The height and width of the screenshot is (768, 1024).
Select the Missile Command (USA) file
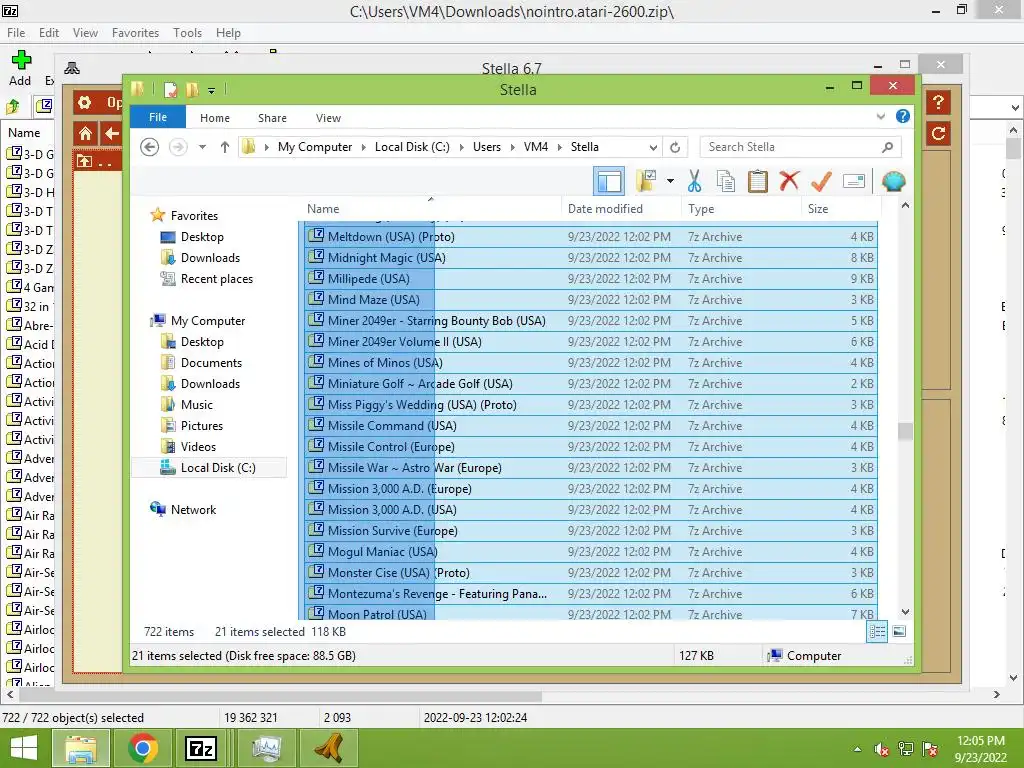(x=591, y=426)
